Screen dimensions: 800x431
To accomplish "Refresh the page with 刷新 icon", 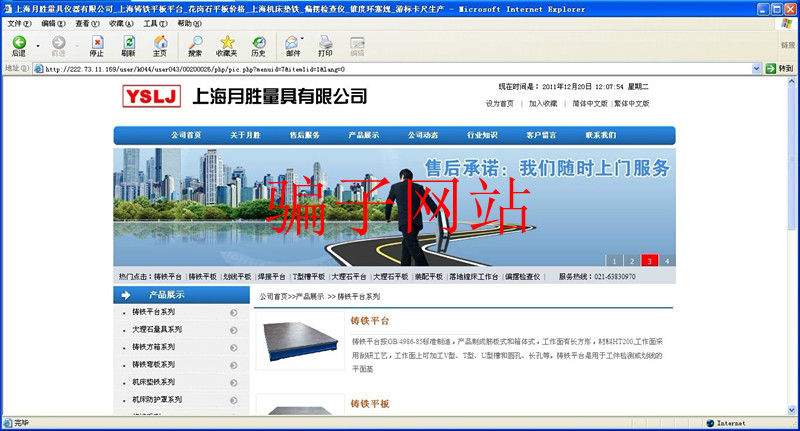I will coord(128,43).
